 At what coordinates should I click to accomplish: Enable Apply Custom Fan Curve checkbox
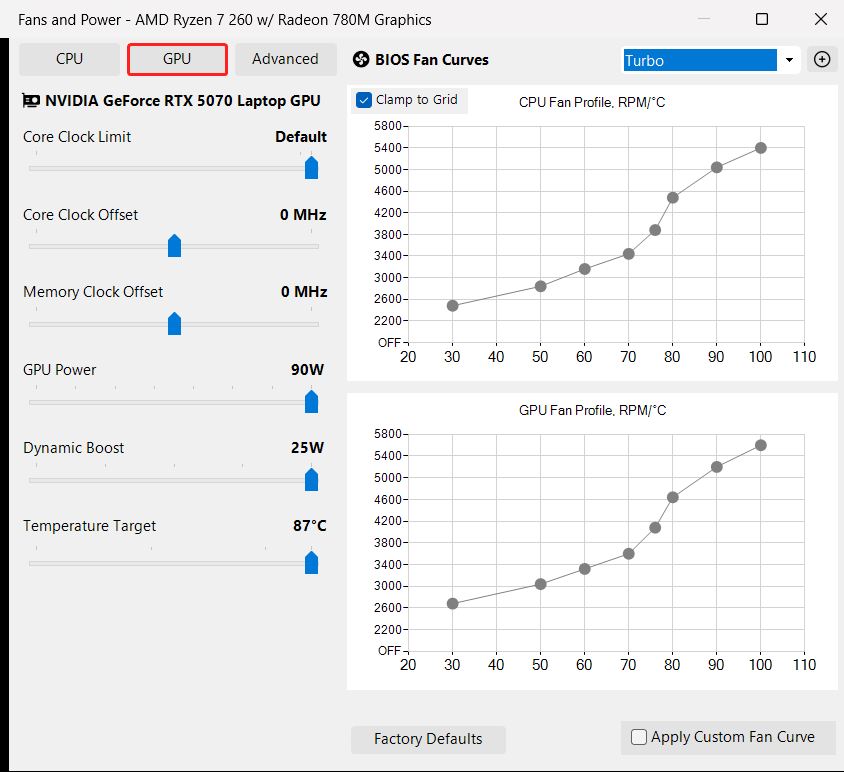(x=639, y=737)
